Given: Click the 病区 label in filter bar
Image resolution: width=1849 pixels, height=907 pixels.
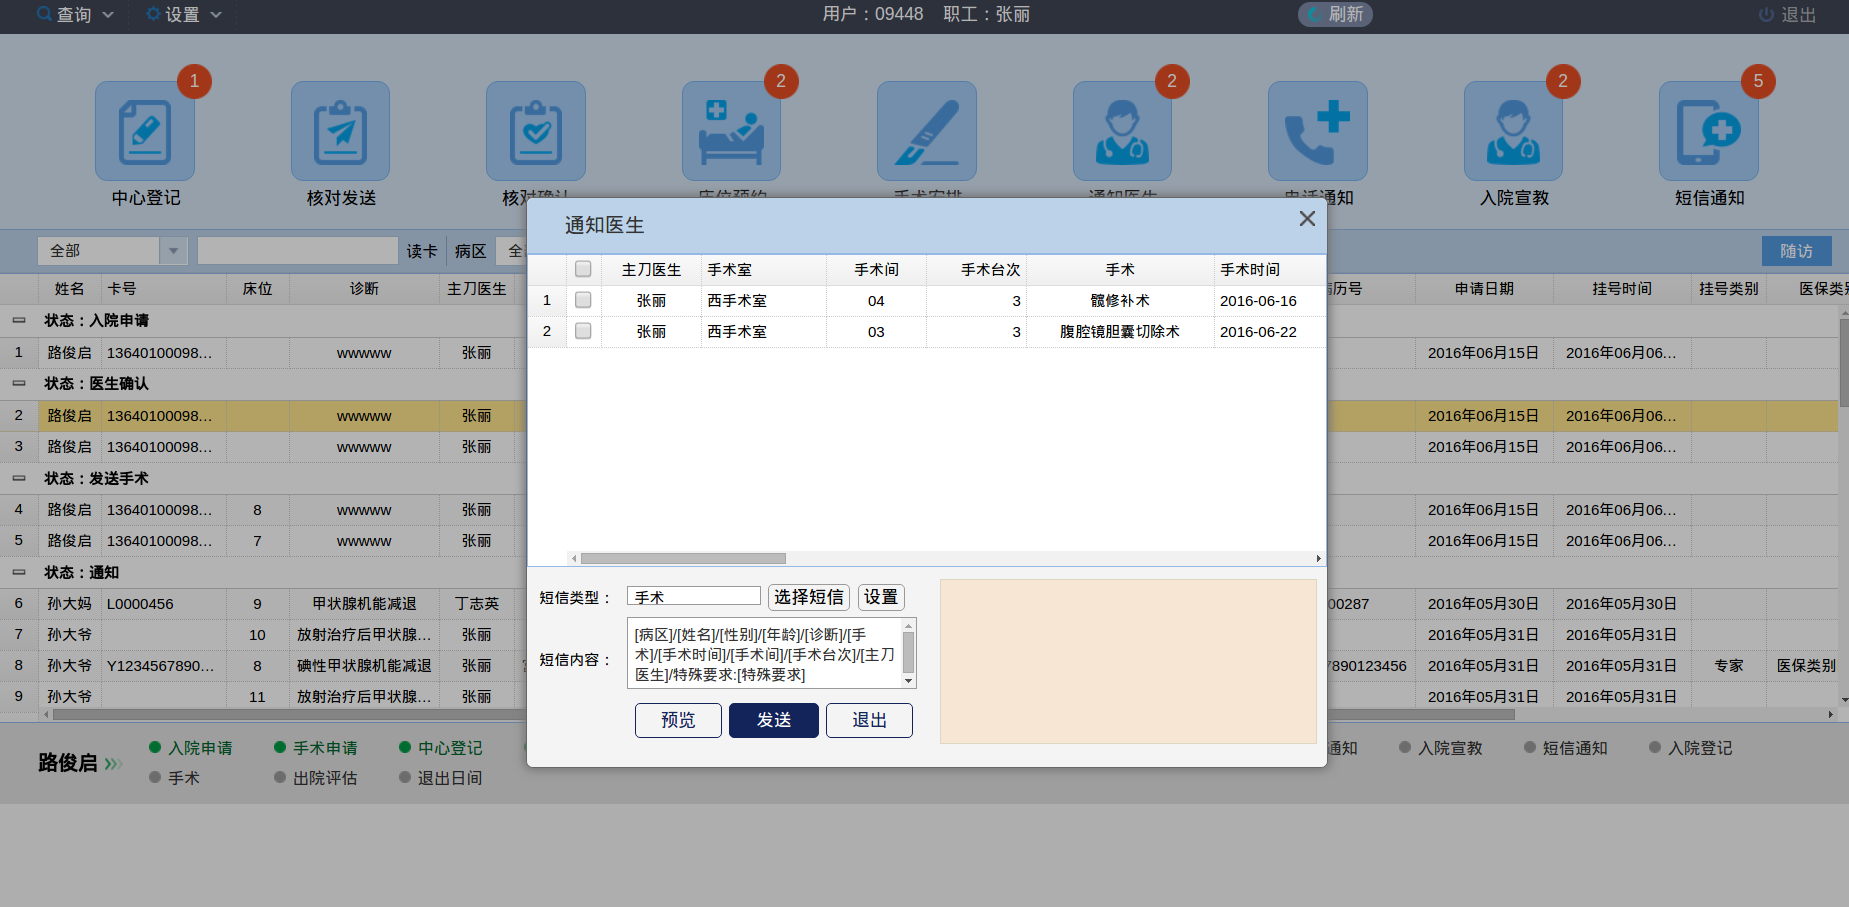Looking at the screenshot, I should (x=470, y=251).
